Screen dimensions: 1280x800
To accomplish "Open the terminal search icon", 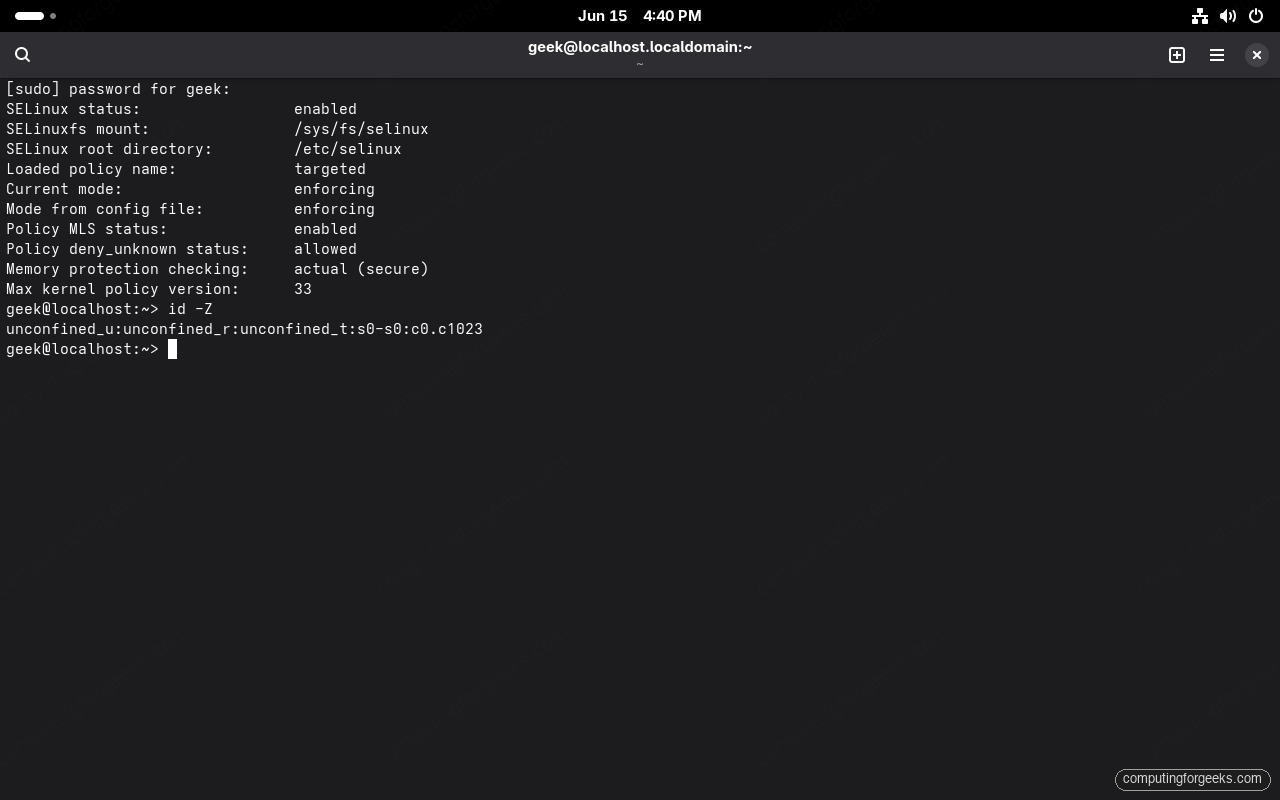I will pos(23,55).
